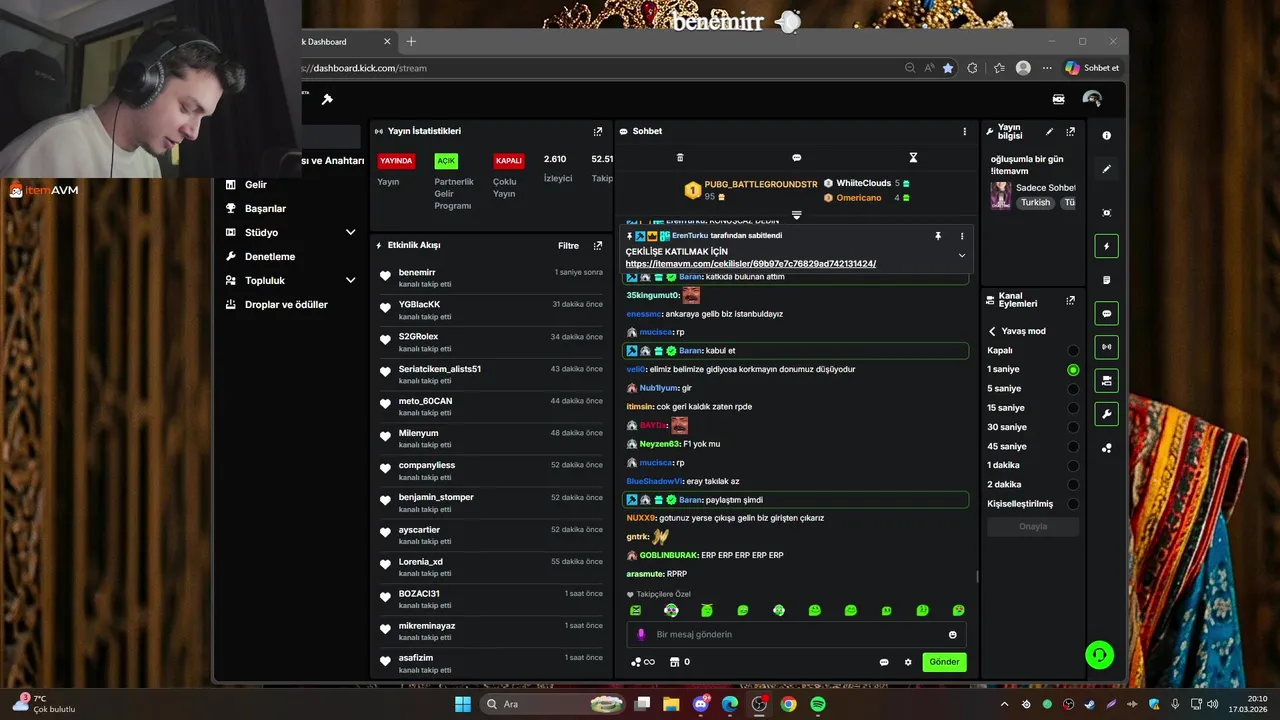Select the pencil edit icon in right sidebar
Image resolution: width=1280 pixels, height=720 pixels.
pyautogui.click(x=1106, y=169)
